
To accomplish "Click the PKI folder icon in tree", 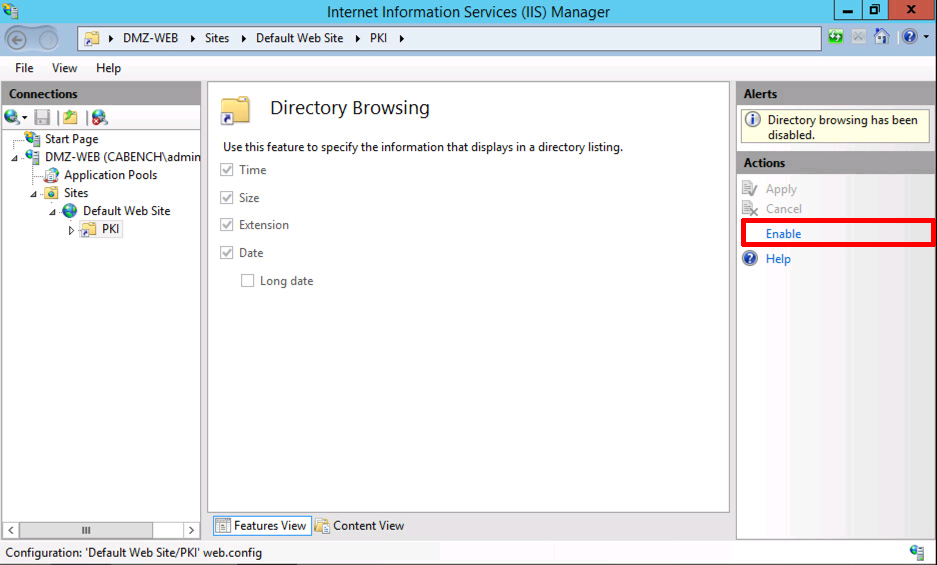I will click(x=88, y=229).
